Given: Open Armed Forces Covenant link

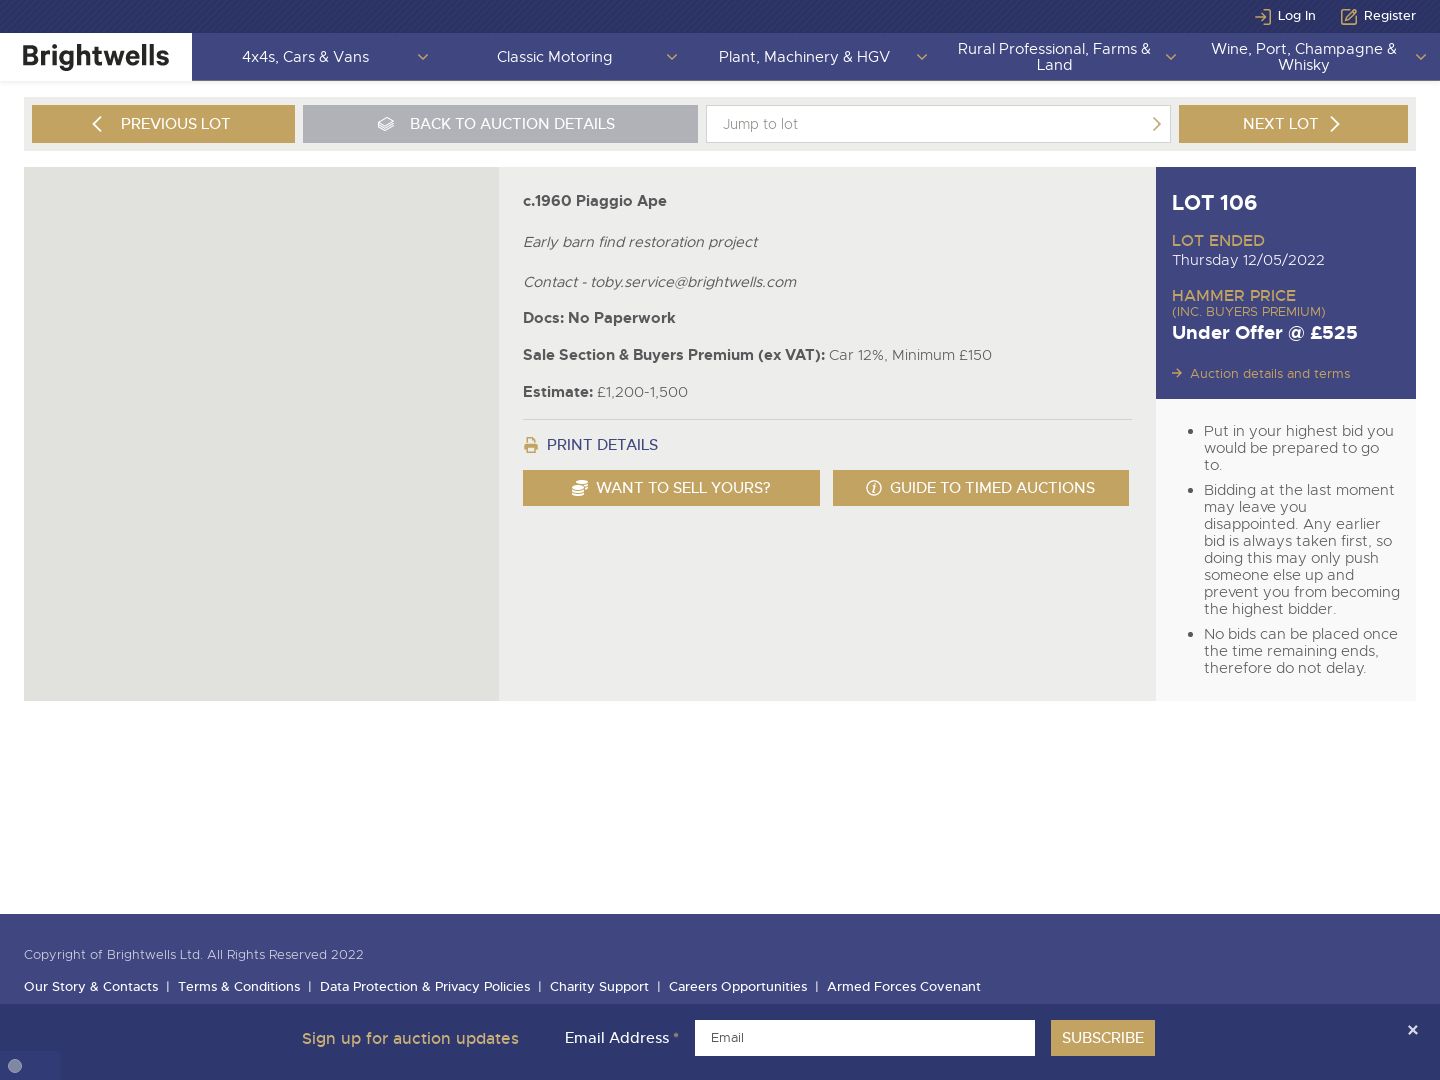Looking at the screenshot, I should [904, 987].
